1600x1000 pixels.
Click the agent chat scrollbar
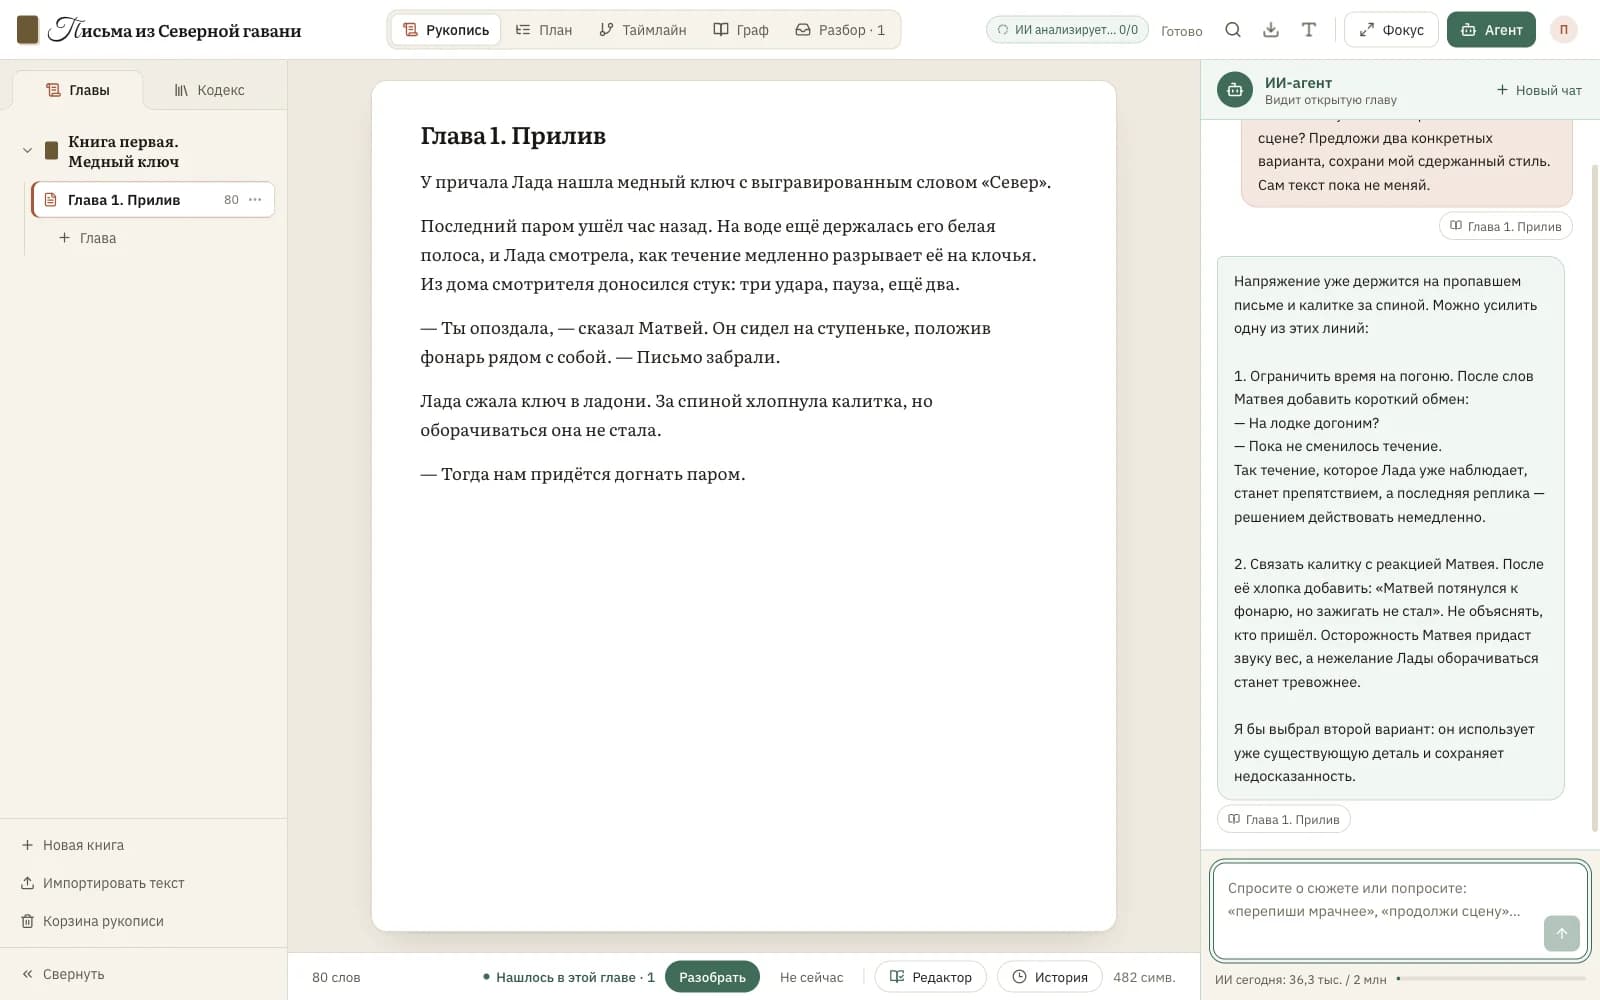[1594, 498]
